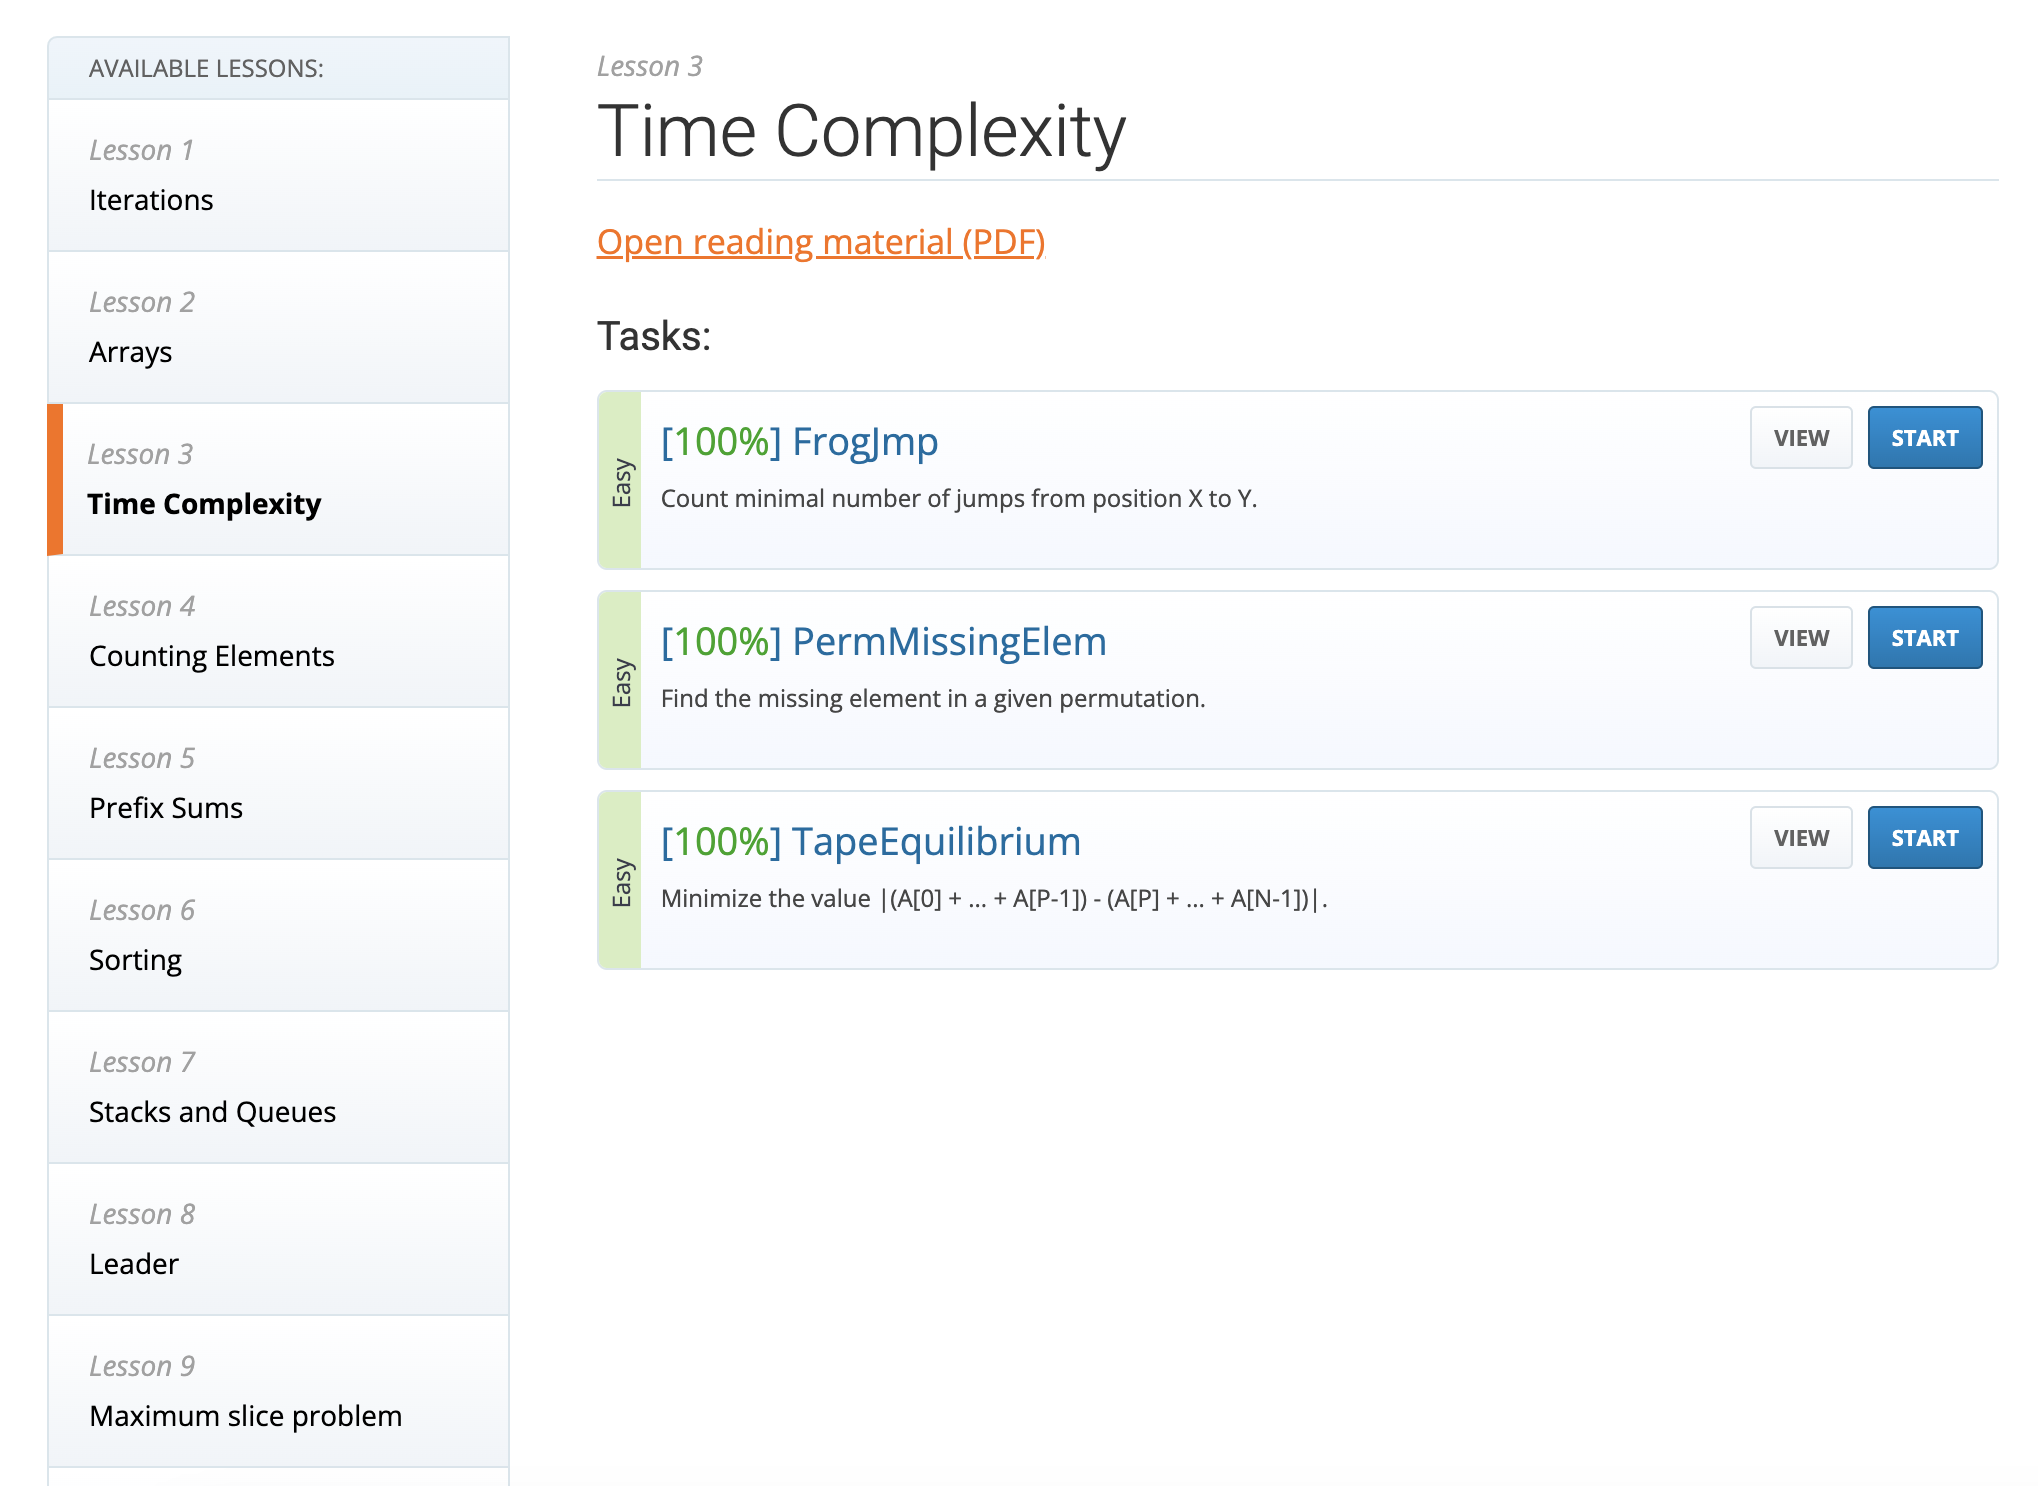Start the FrogJmp task
2038x1486 pixels.
coord(1924,437)
